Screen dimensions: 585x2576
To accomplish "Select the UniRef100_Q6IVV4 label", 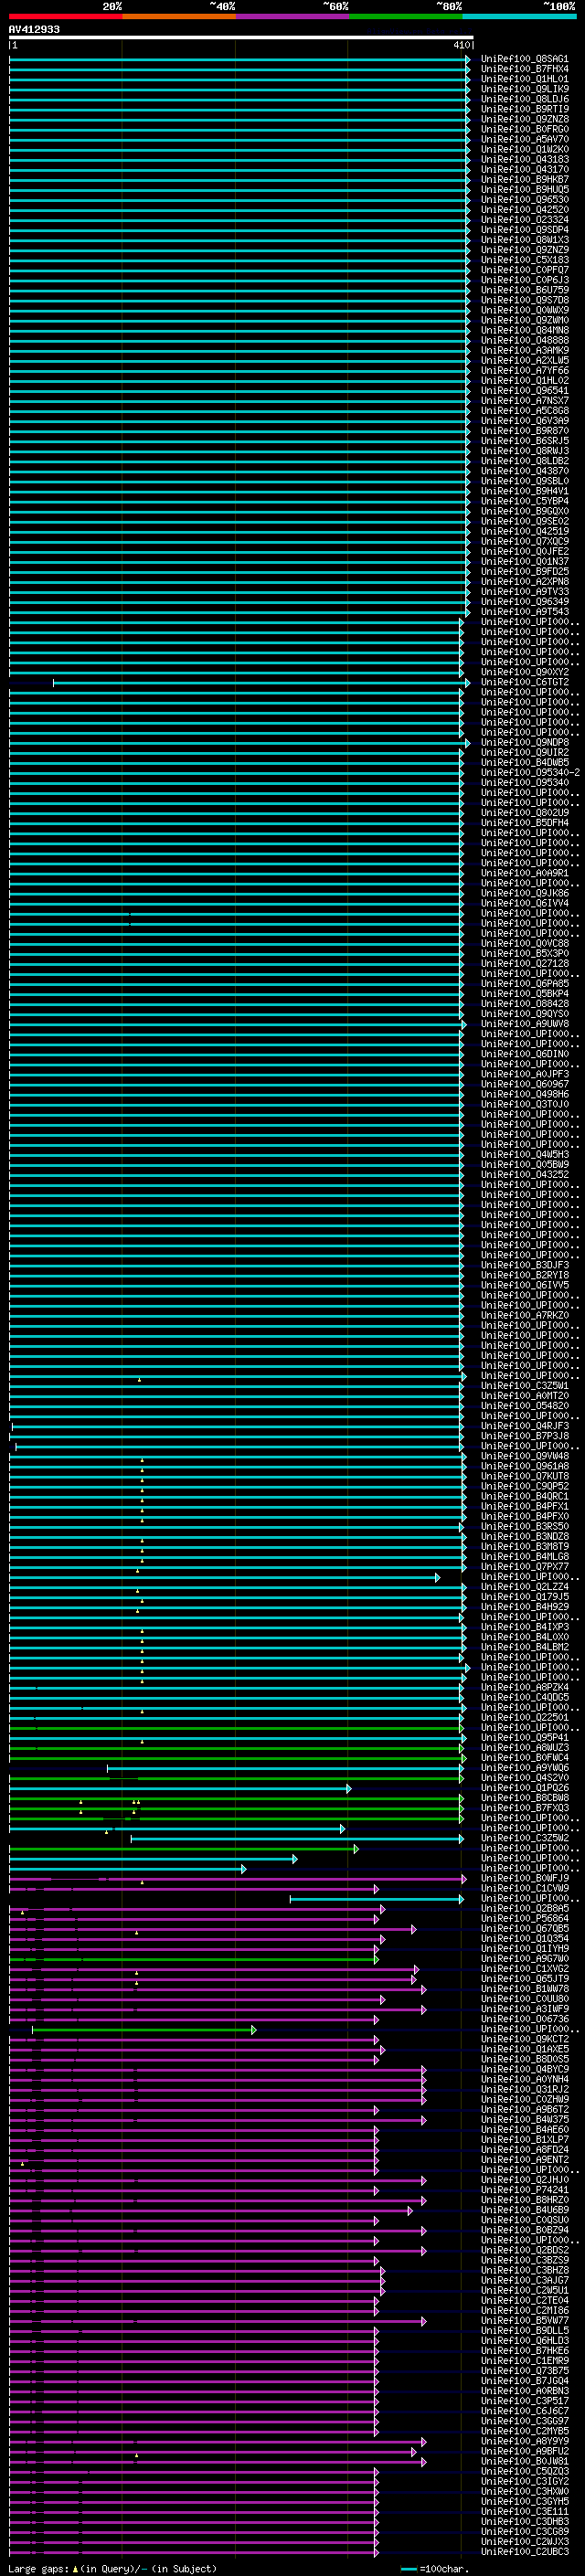I will click(x=525, y=903).
